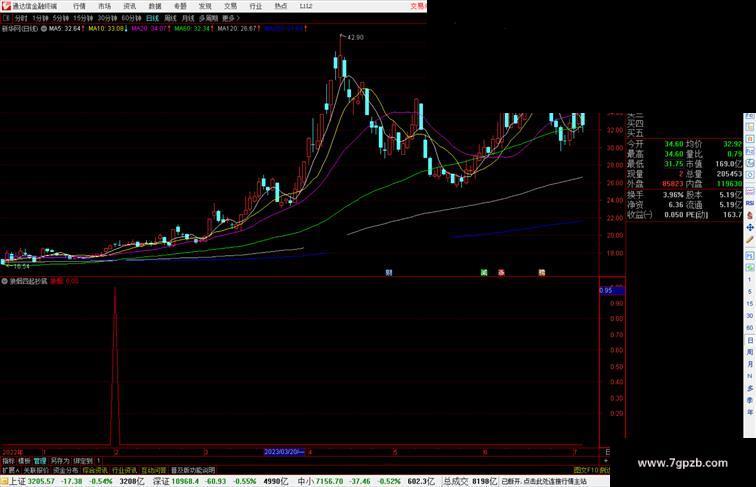This screenshot has width=756, height=487.
Task: Switch chart to 30分钟 period
Action: coord(107,18)
